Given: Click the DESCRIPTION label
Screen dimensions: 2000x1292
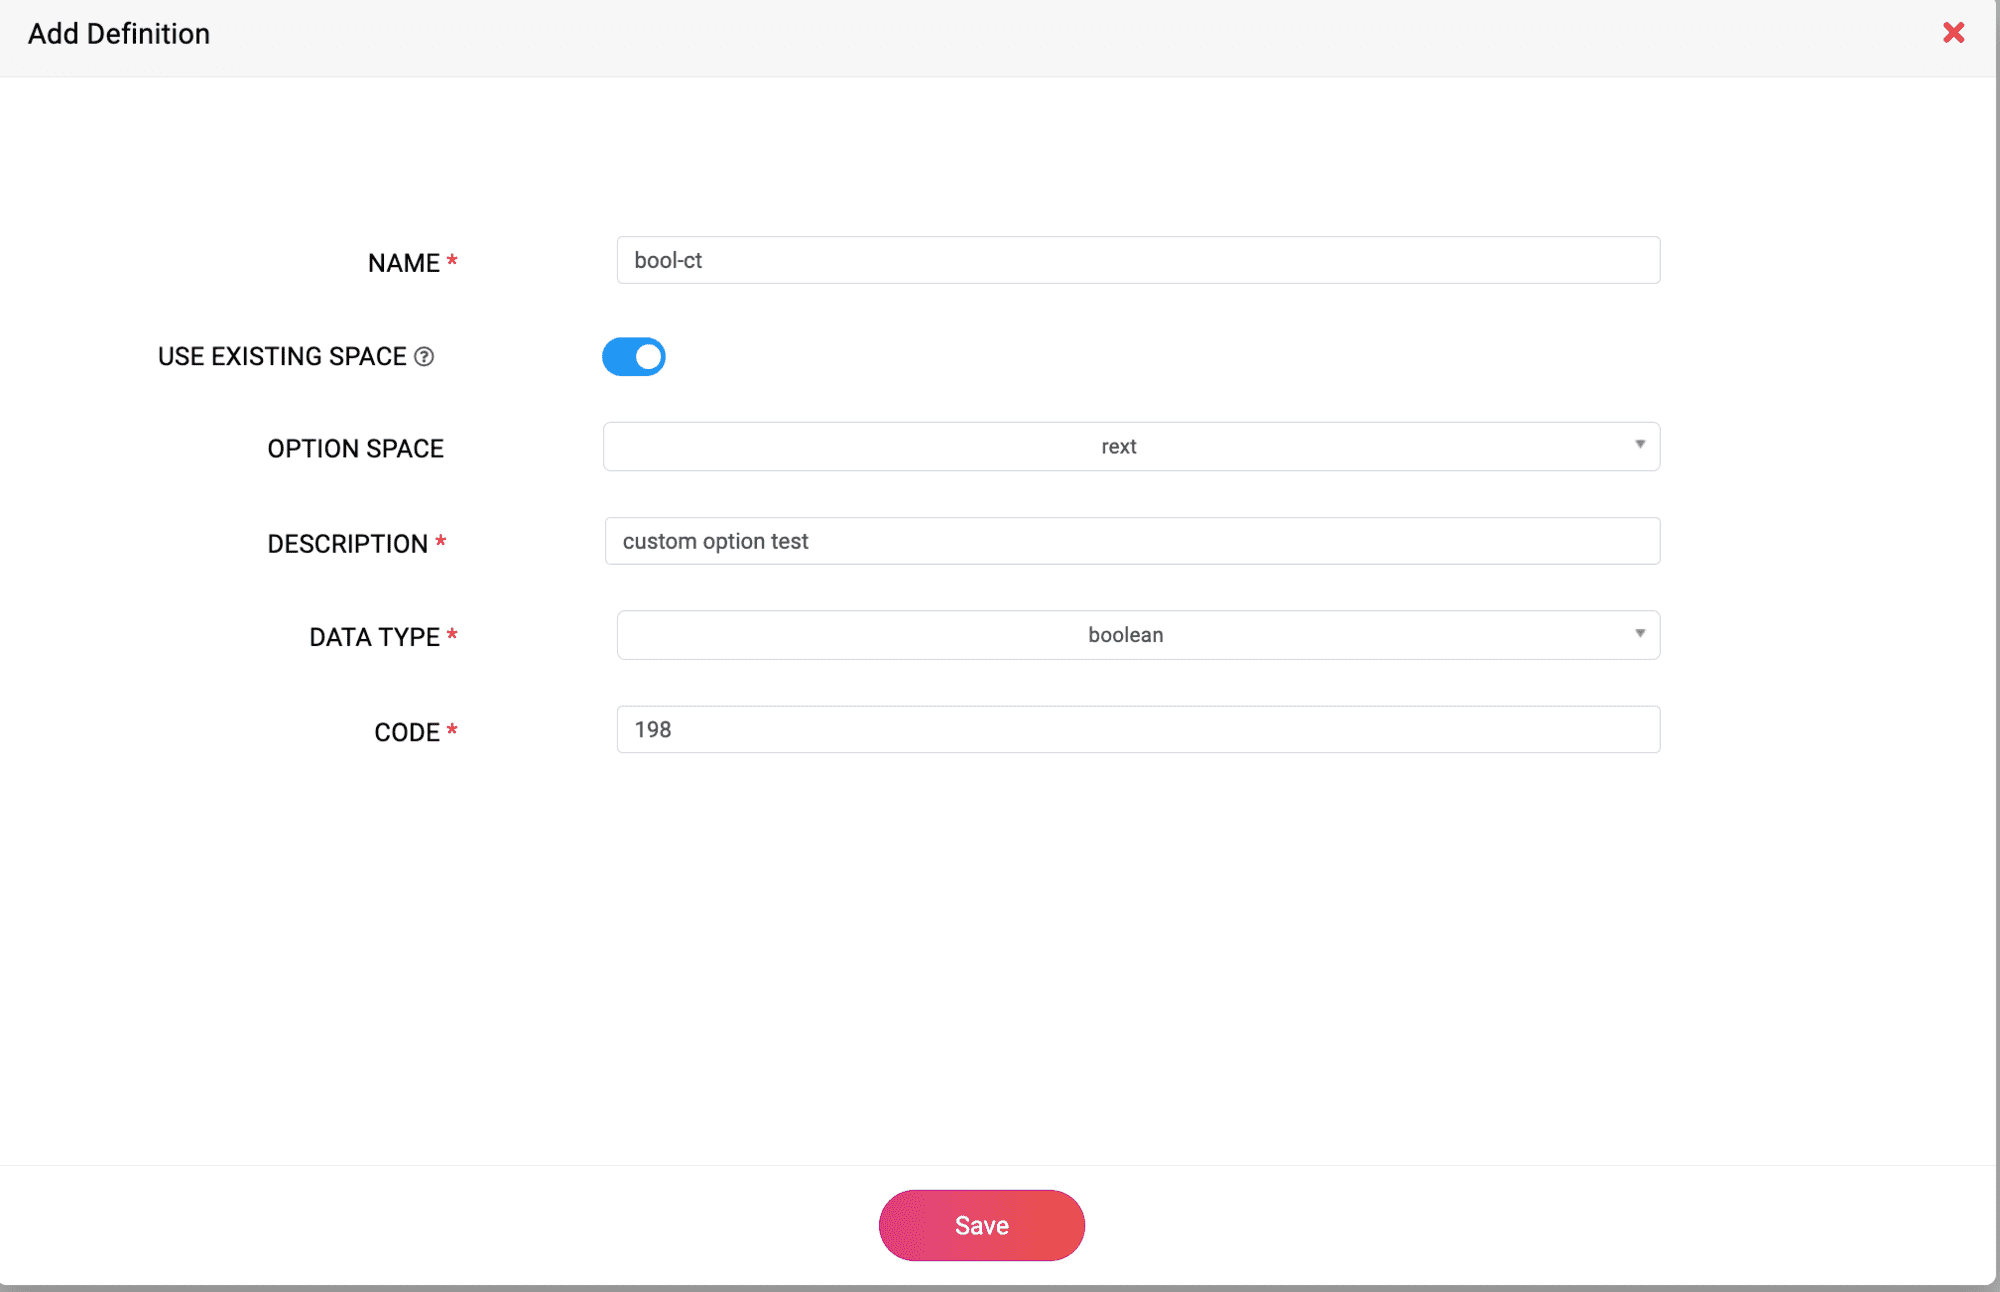Looking at the screenshot, I should click(347, 544).
